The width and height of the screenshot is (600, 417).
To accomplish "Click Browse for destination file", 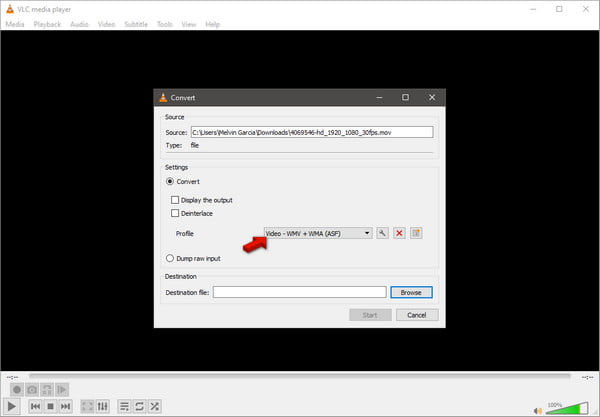I will tap(411, 292).
